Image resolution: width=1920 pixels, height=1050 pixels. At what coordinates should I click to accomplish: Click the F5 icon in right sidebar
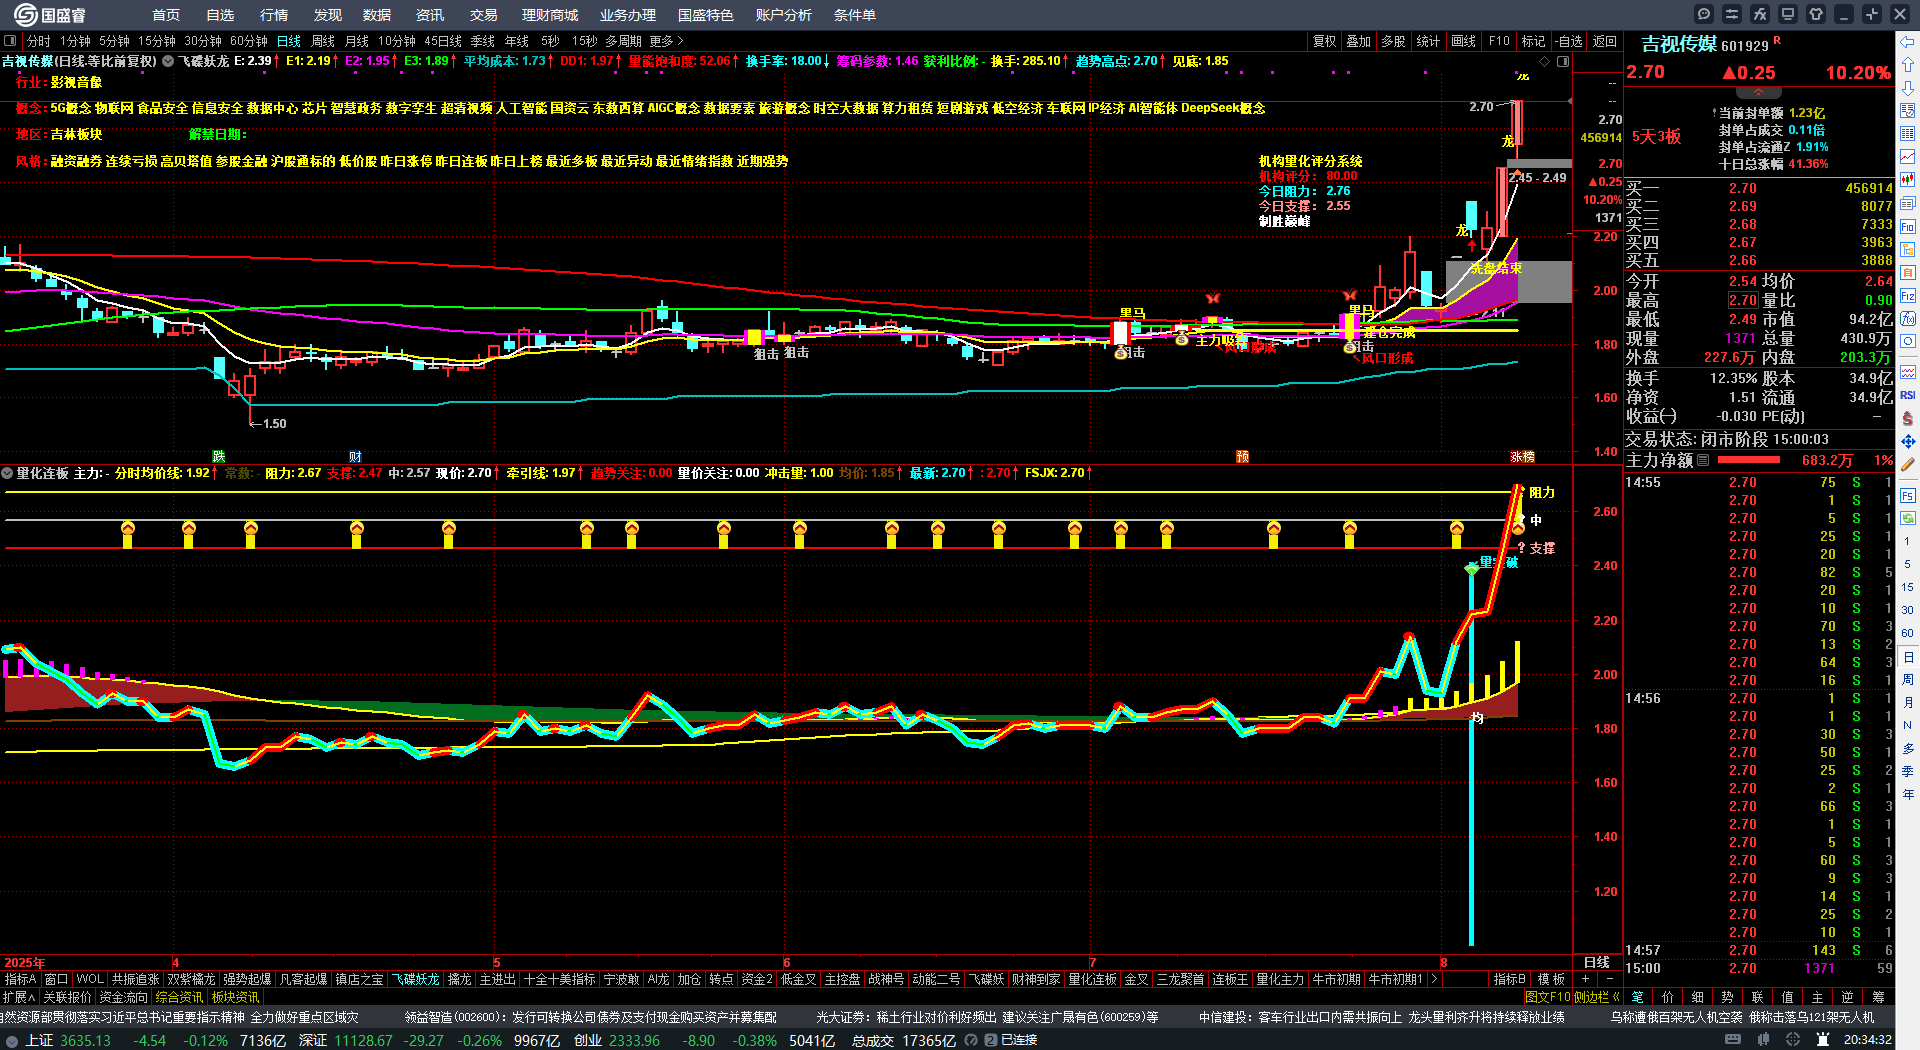(x=1908, y=496)
